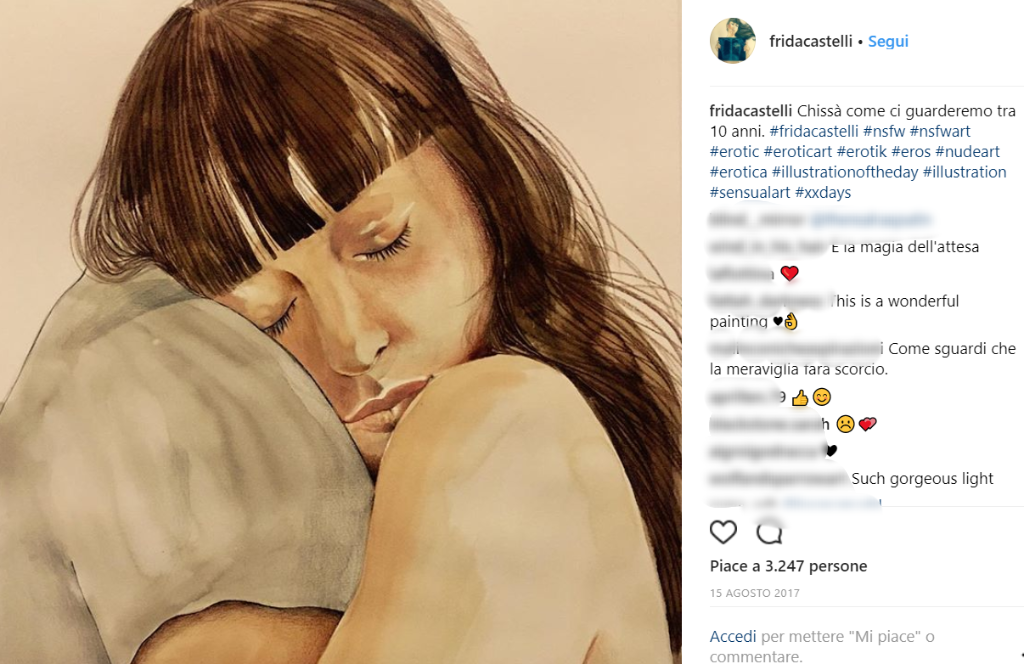
Task: Open the #nsfwart hashtag
Action: tap(940, 131)
